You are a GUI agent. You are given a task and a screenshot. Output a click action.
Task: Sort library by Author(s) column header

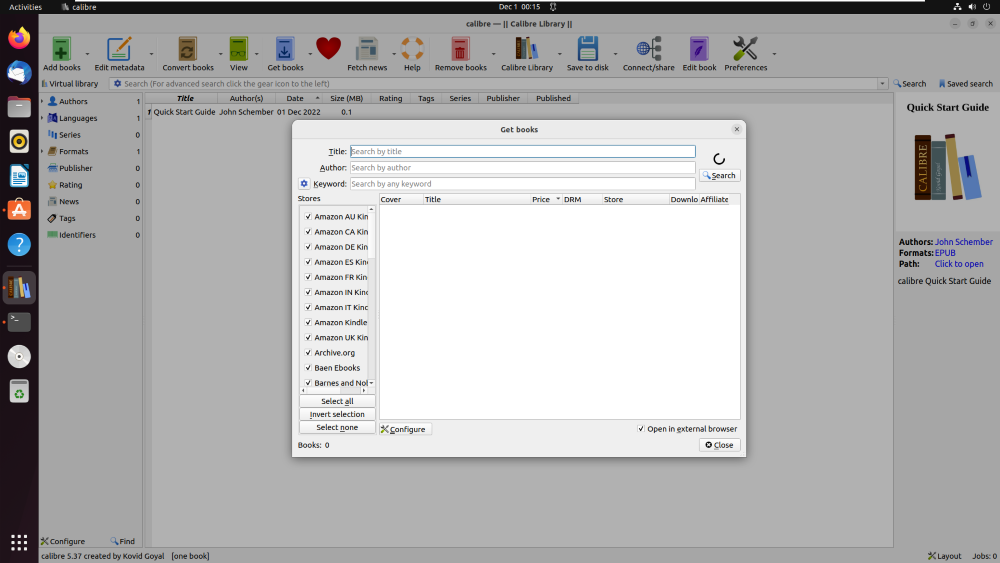(x=246, y=98)
